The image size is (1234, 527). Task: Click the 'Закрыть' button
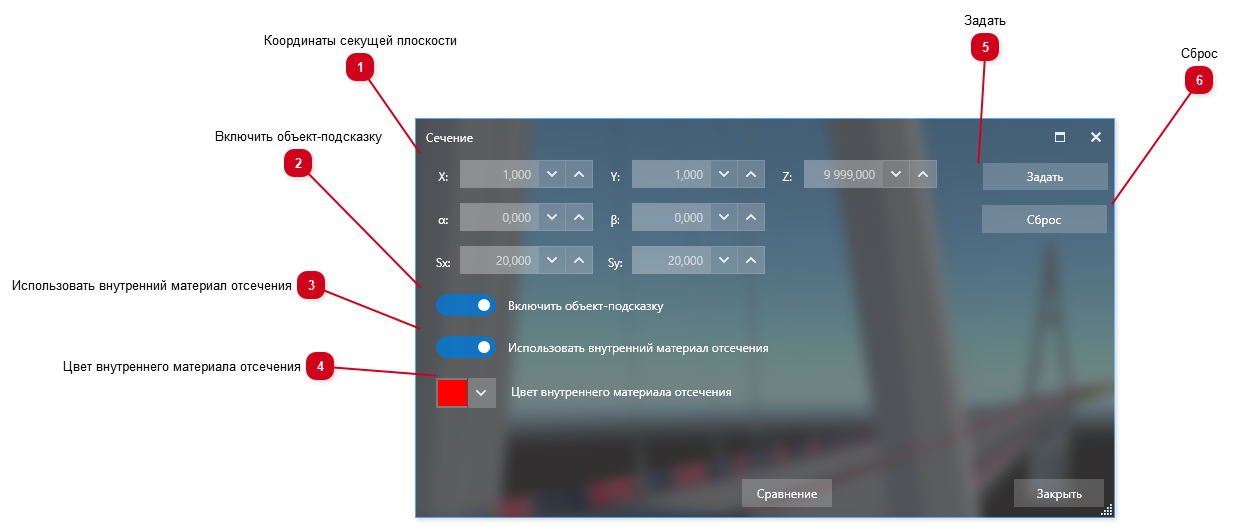pyautogui.click(x=1059, y=494)
